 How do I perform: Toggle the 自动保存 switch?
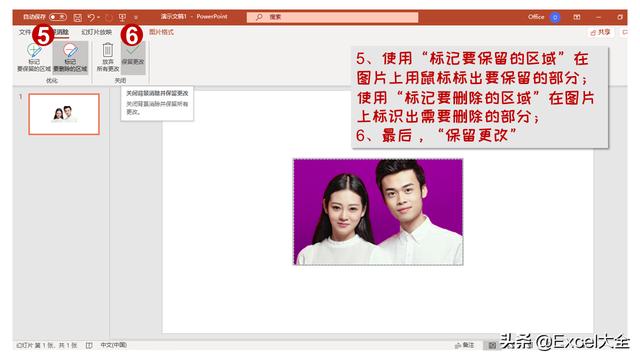point(58,17)
